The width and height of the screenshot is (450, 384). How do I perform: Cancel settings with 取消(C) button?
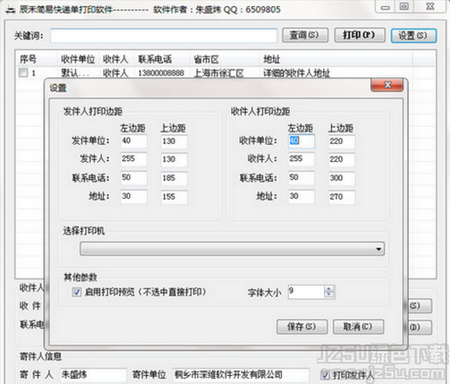pyautogui.click(x=358, y=327)
